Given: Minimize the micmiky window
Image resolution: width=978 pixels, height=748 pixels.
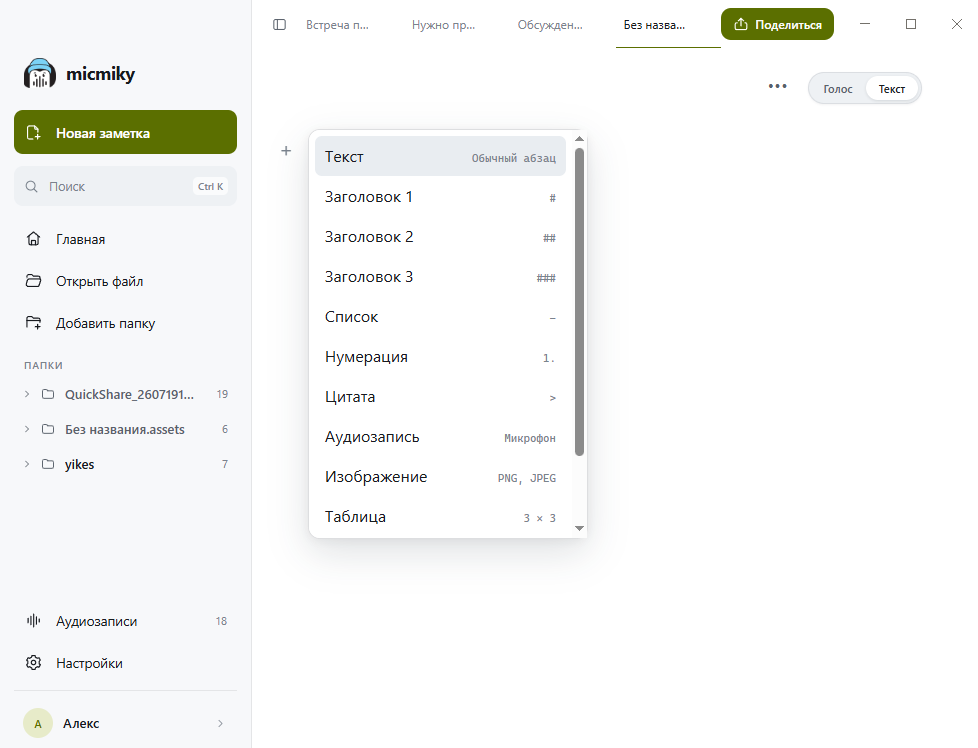Looking at the screenshot, I should pos(864,24).
